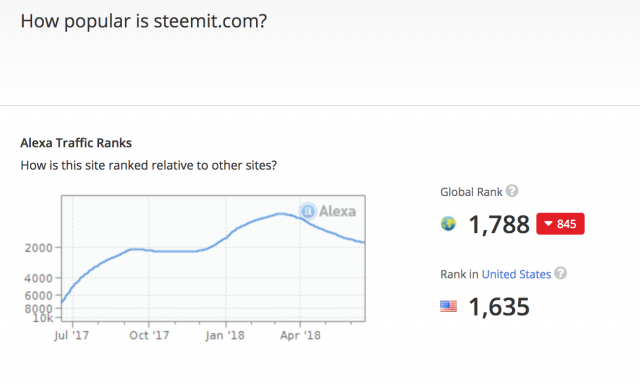Image resolution: width=640 pixels, height=386 pixels.
Task: Click the United States rank help icon
Action: tap(560, 273)
